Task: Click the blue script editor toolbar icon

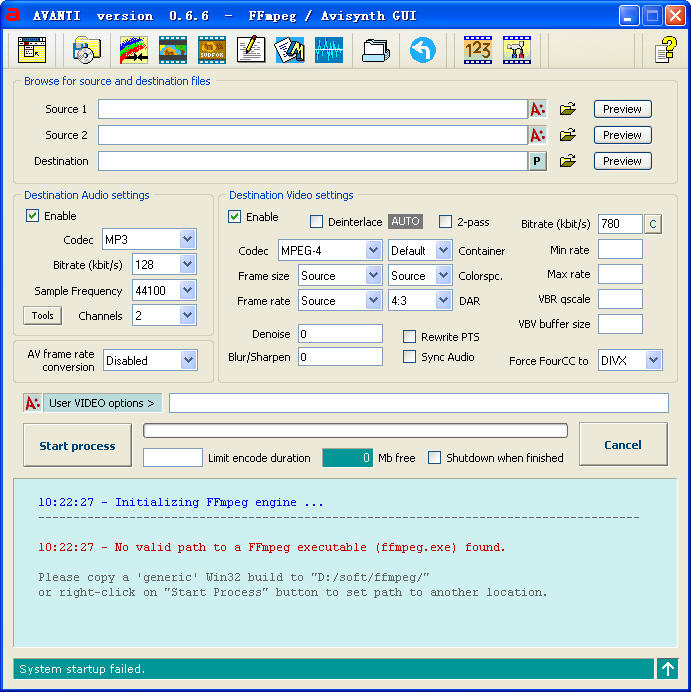Action: 289,50
